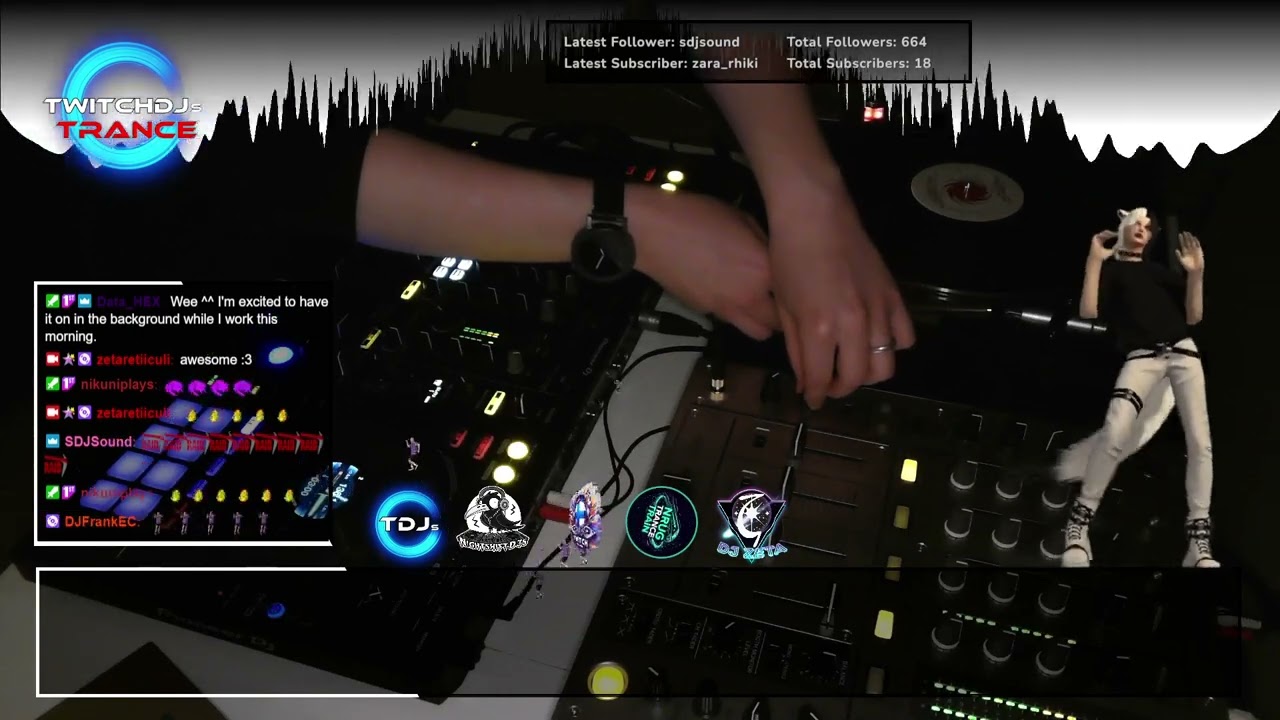This screenshot has height=720, width=1280.
Task: Click the dancing figure emotes after DJFrankEC
Action: coord(210,522)
